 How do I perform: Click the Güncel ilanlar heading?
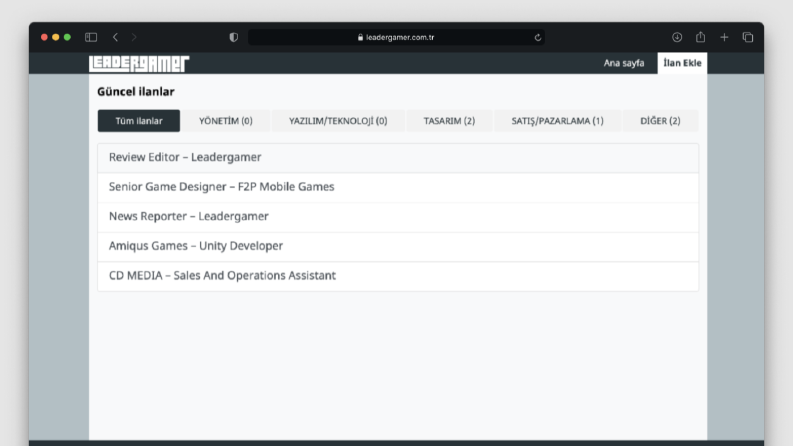pos(136,92)
